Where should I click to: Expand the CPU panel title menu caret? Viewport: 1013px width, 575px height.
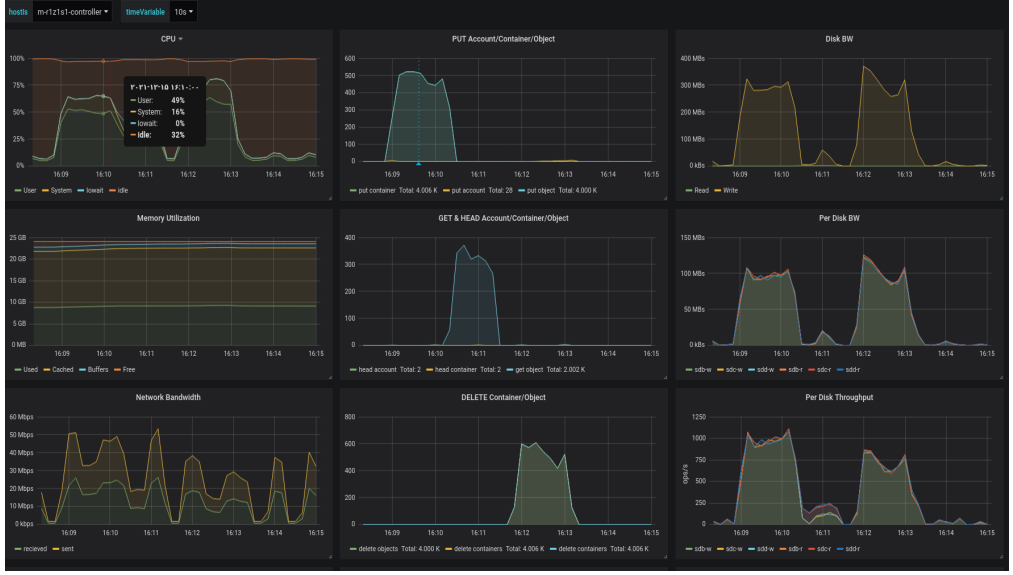180,38
